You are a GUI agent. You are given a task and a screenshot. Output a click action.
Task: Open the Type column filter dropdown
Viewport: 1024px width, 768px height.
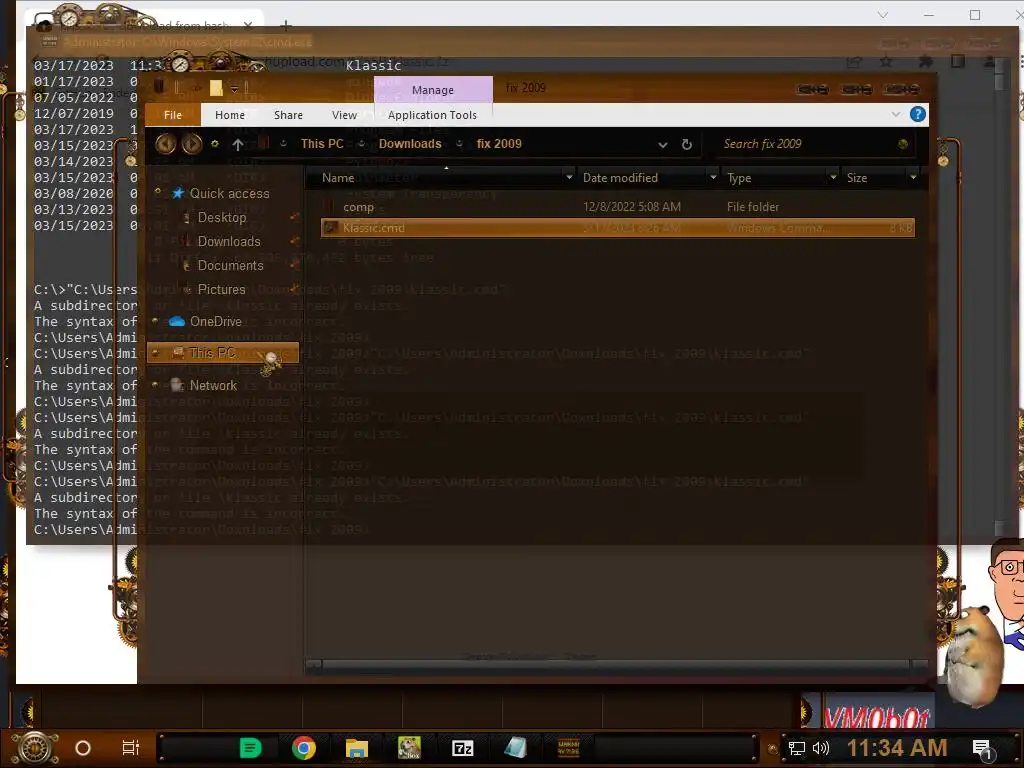tap(833, 177)
